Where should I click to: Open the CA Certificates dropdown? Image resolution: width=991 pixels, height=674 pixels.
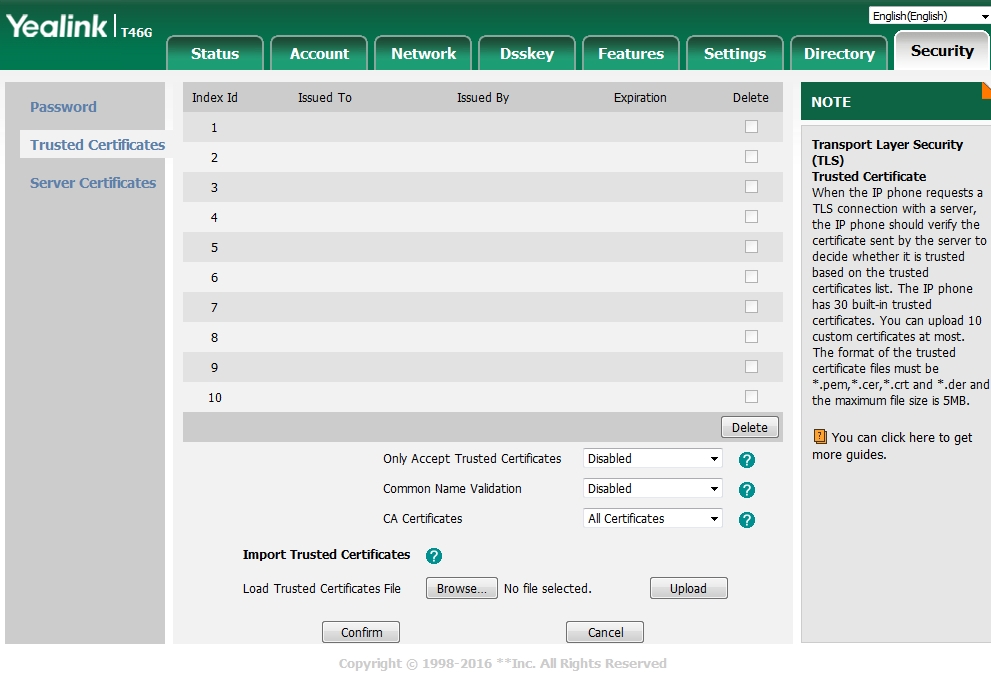[652, 519]
